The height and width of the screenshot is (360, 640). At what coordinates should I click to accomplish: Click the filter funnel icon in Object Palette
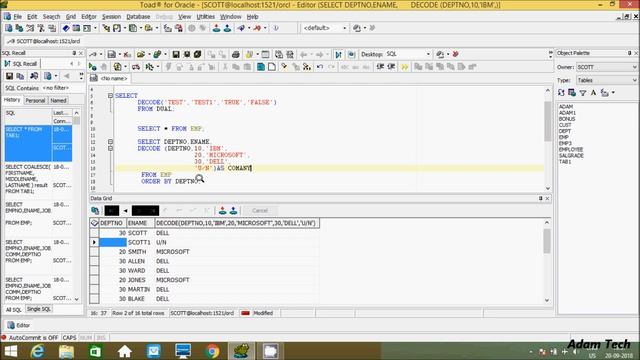point(583,93)
